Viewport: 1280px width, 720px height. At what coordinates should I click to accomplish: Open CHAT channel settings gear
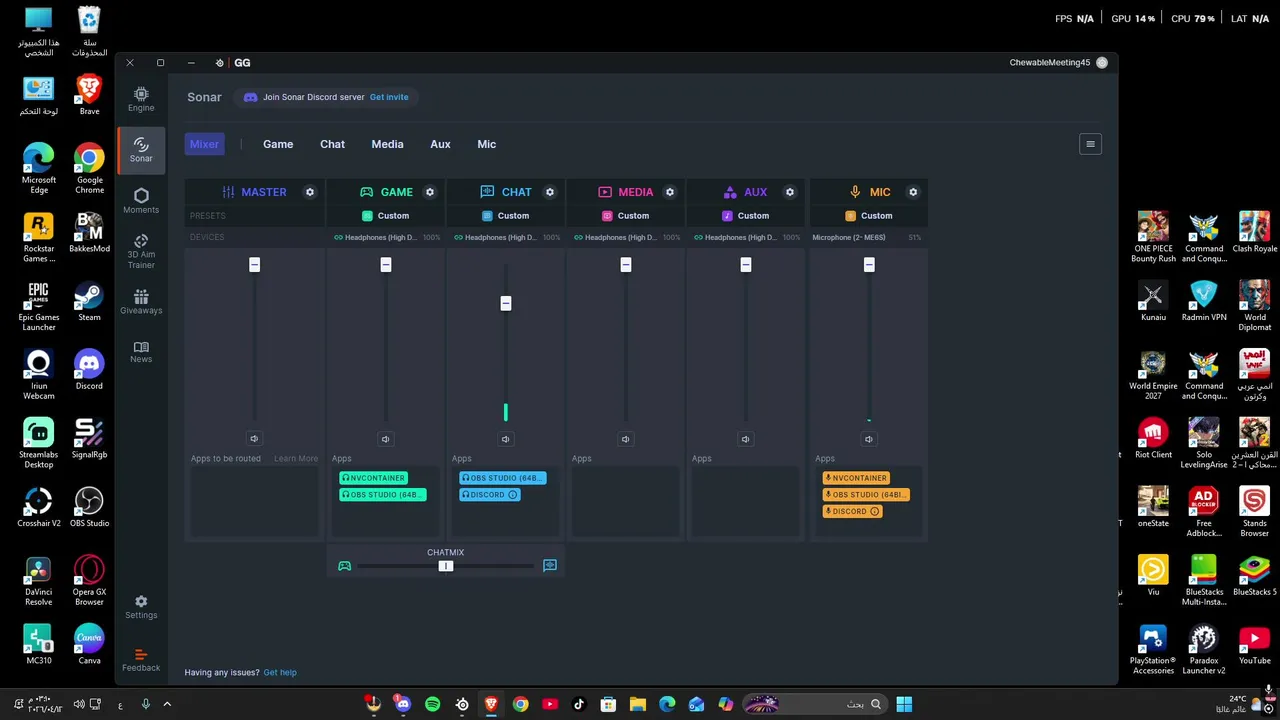[x=550, y=192]
